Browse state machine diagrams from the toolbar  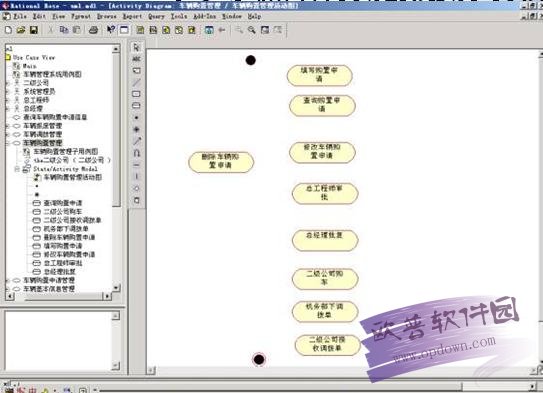(179, 30)
